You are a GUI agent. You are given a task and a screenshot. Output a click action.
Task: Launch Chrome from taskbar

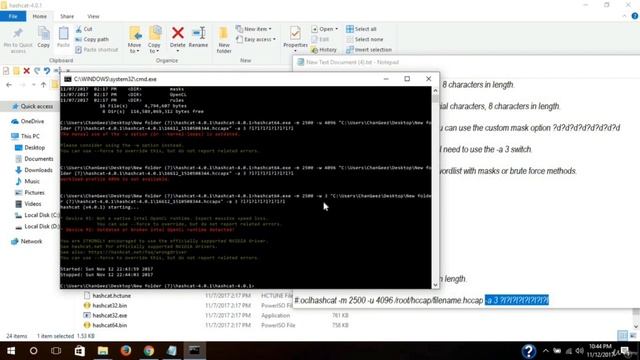(x=149, y=351)
